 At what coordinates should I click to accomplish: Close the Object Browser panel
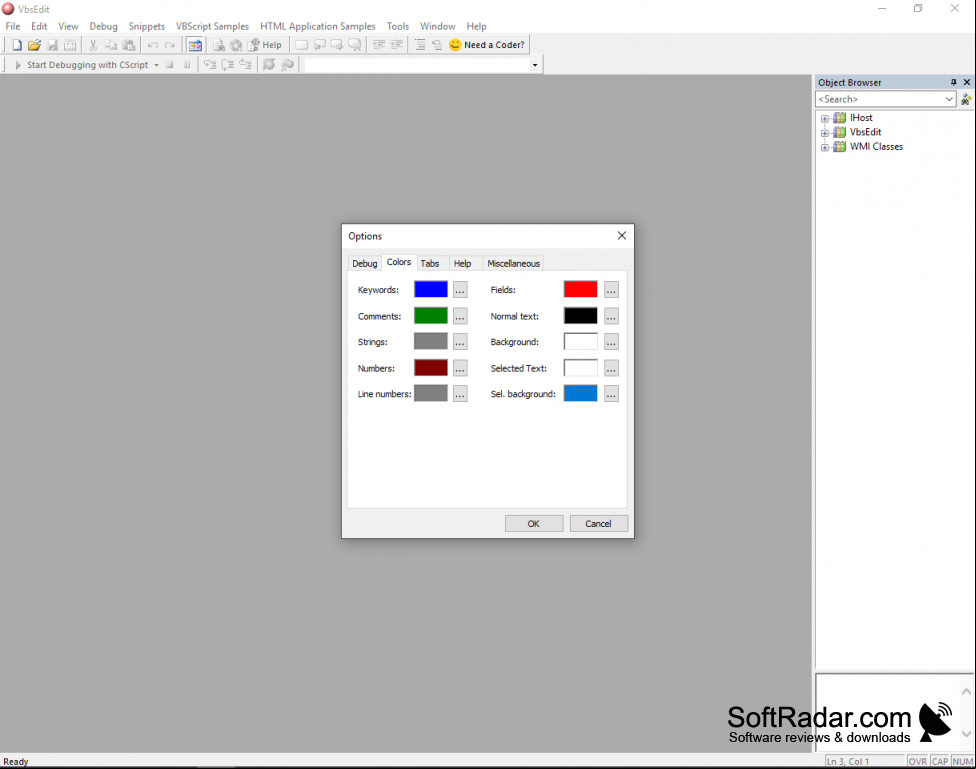click(967, 82)
